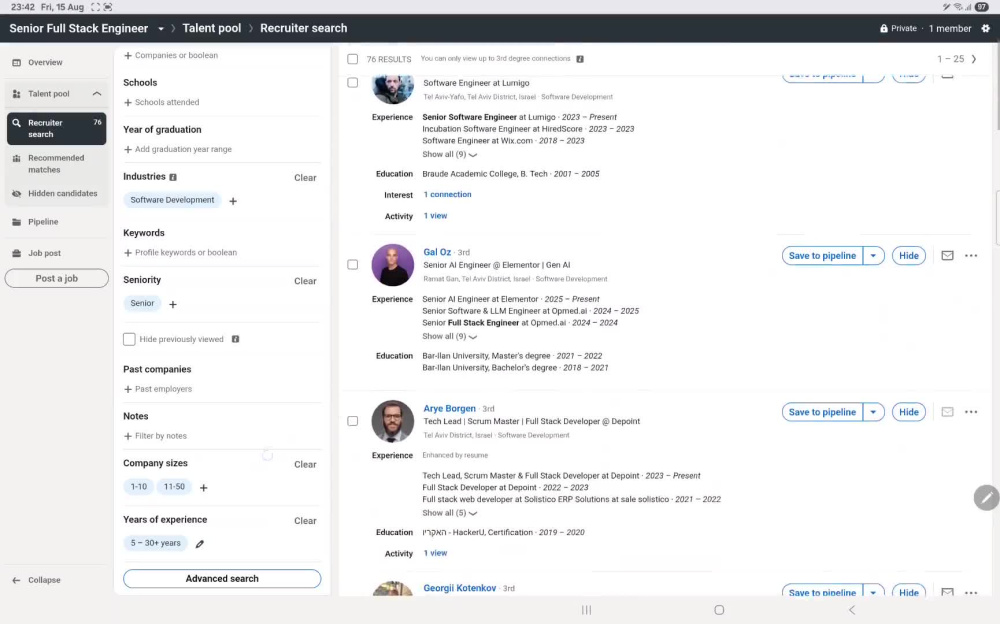Click 11-50 company size chip

click(174, 487)
